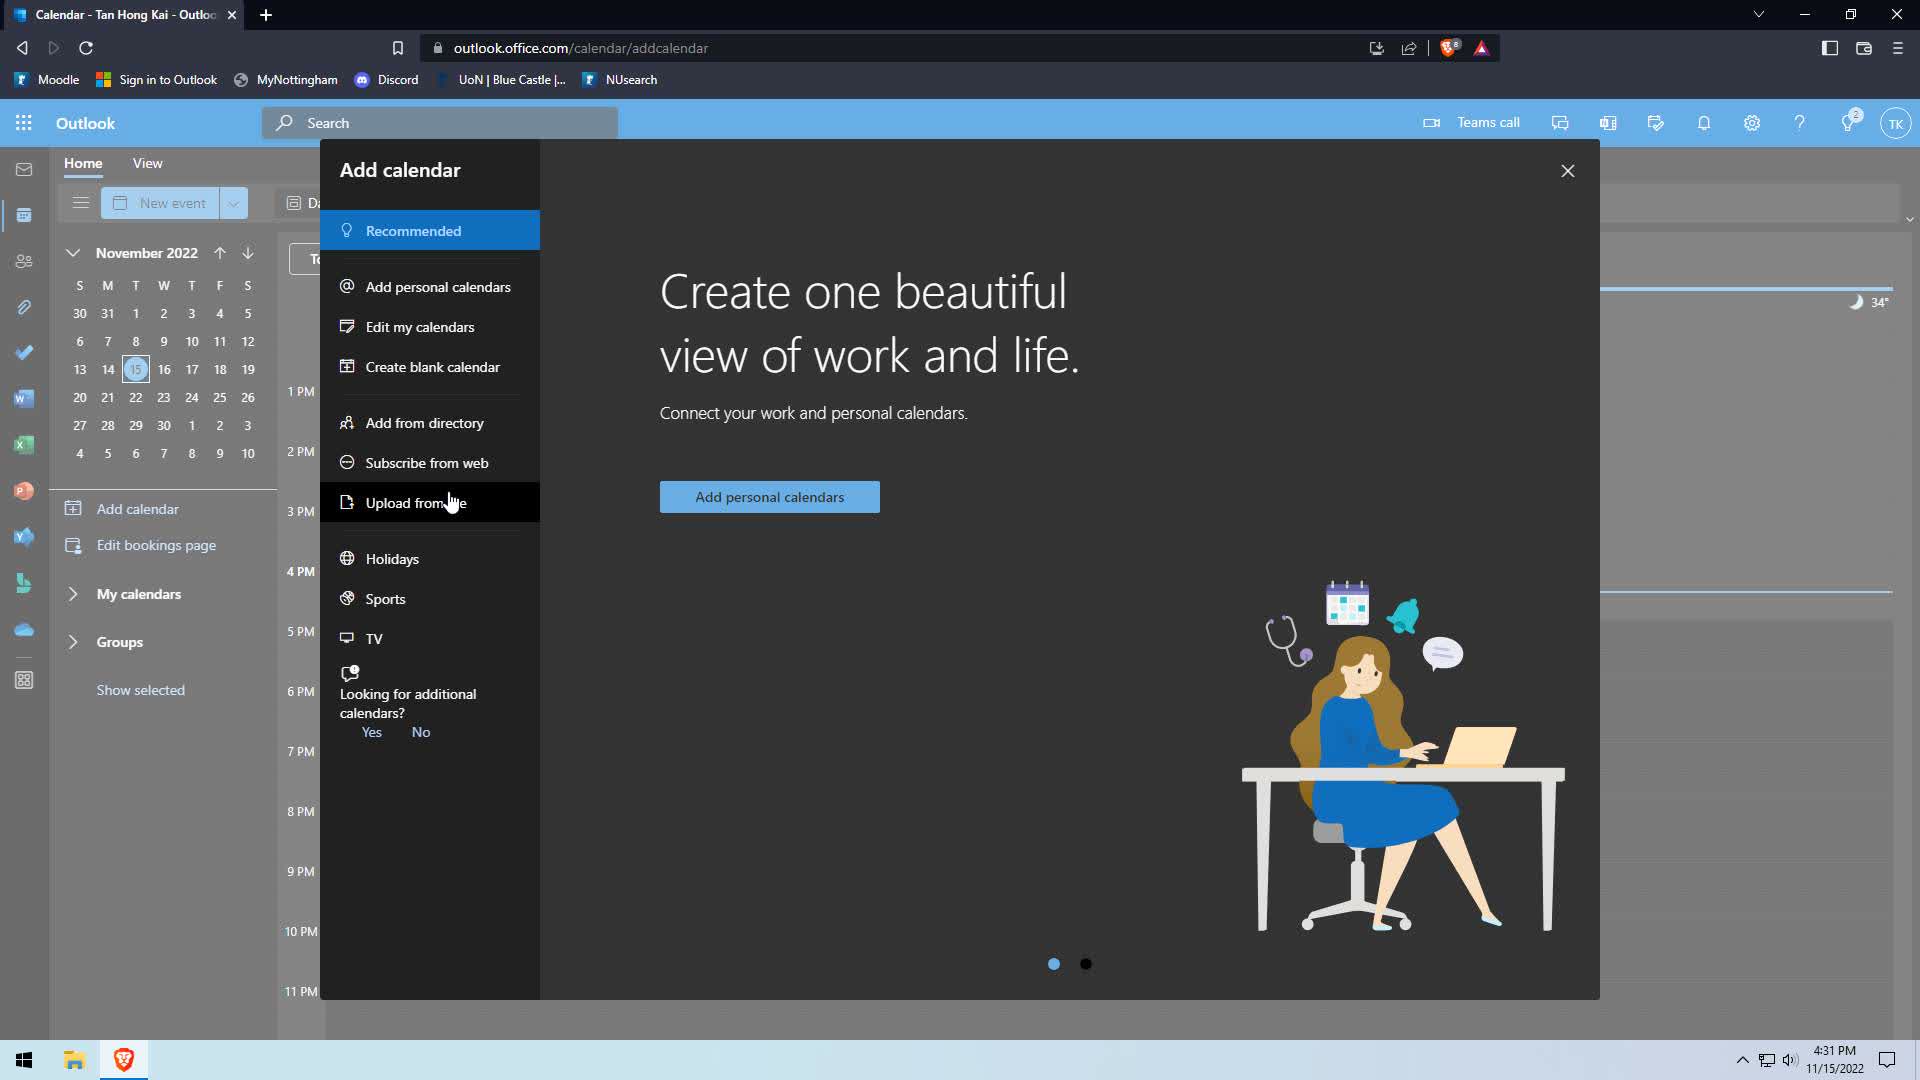Select November 23 in mini calendar

click(164, 397)
